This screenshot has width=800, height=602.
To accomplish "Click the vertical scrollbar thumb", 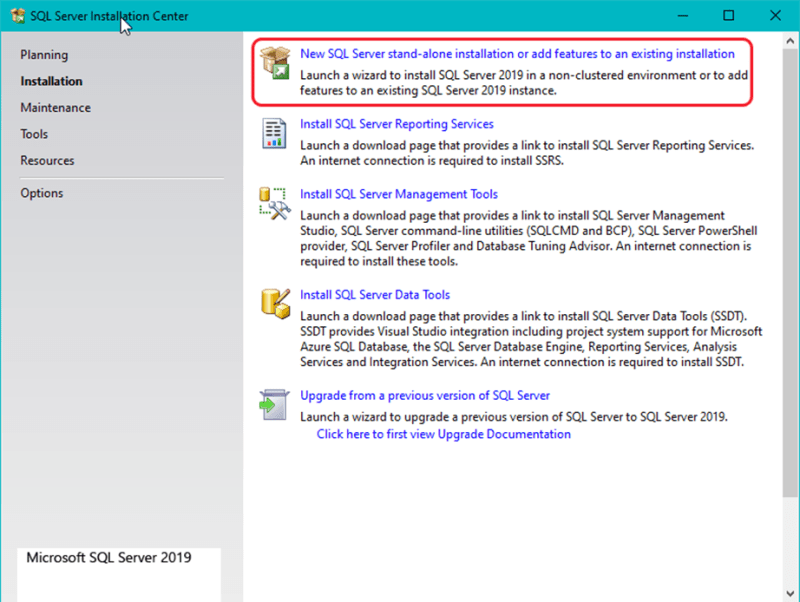I will [x=790, y=272].
